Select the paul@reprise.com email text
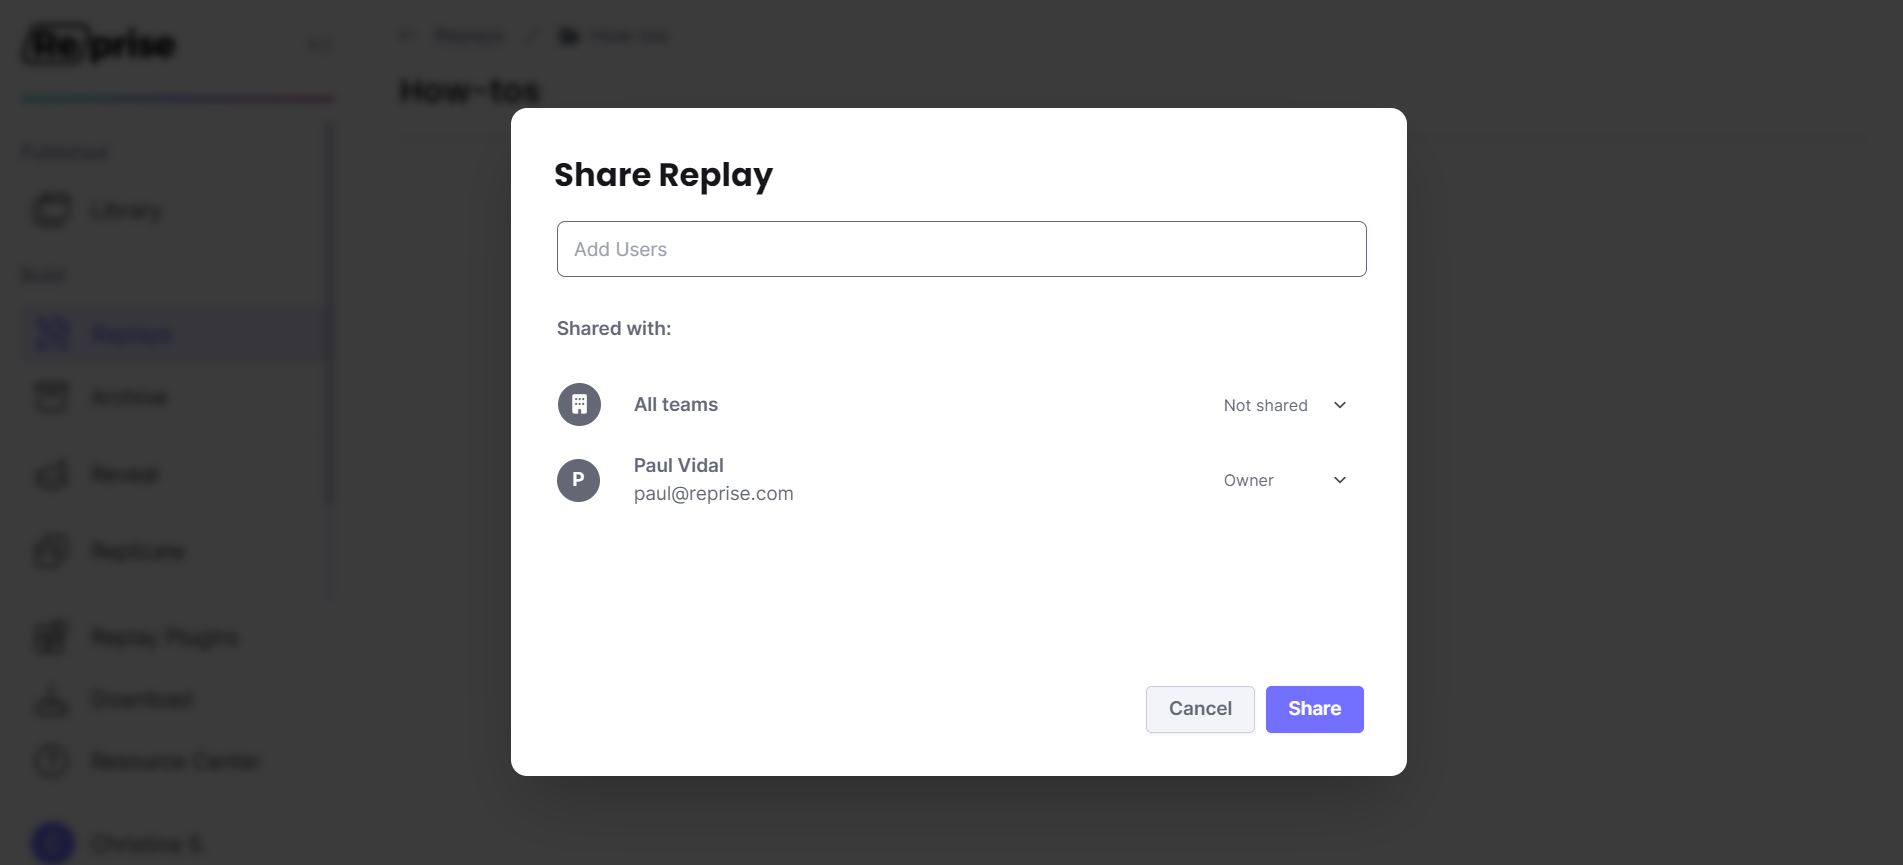 (713, 494)
